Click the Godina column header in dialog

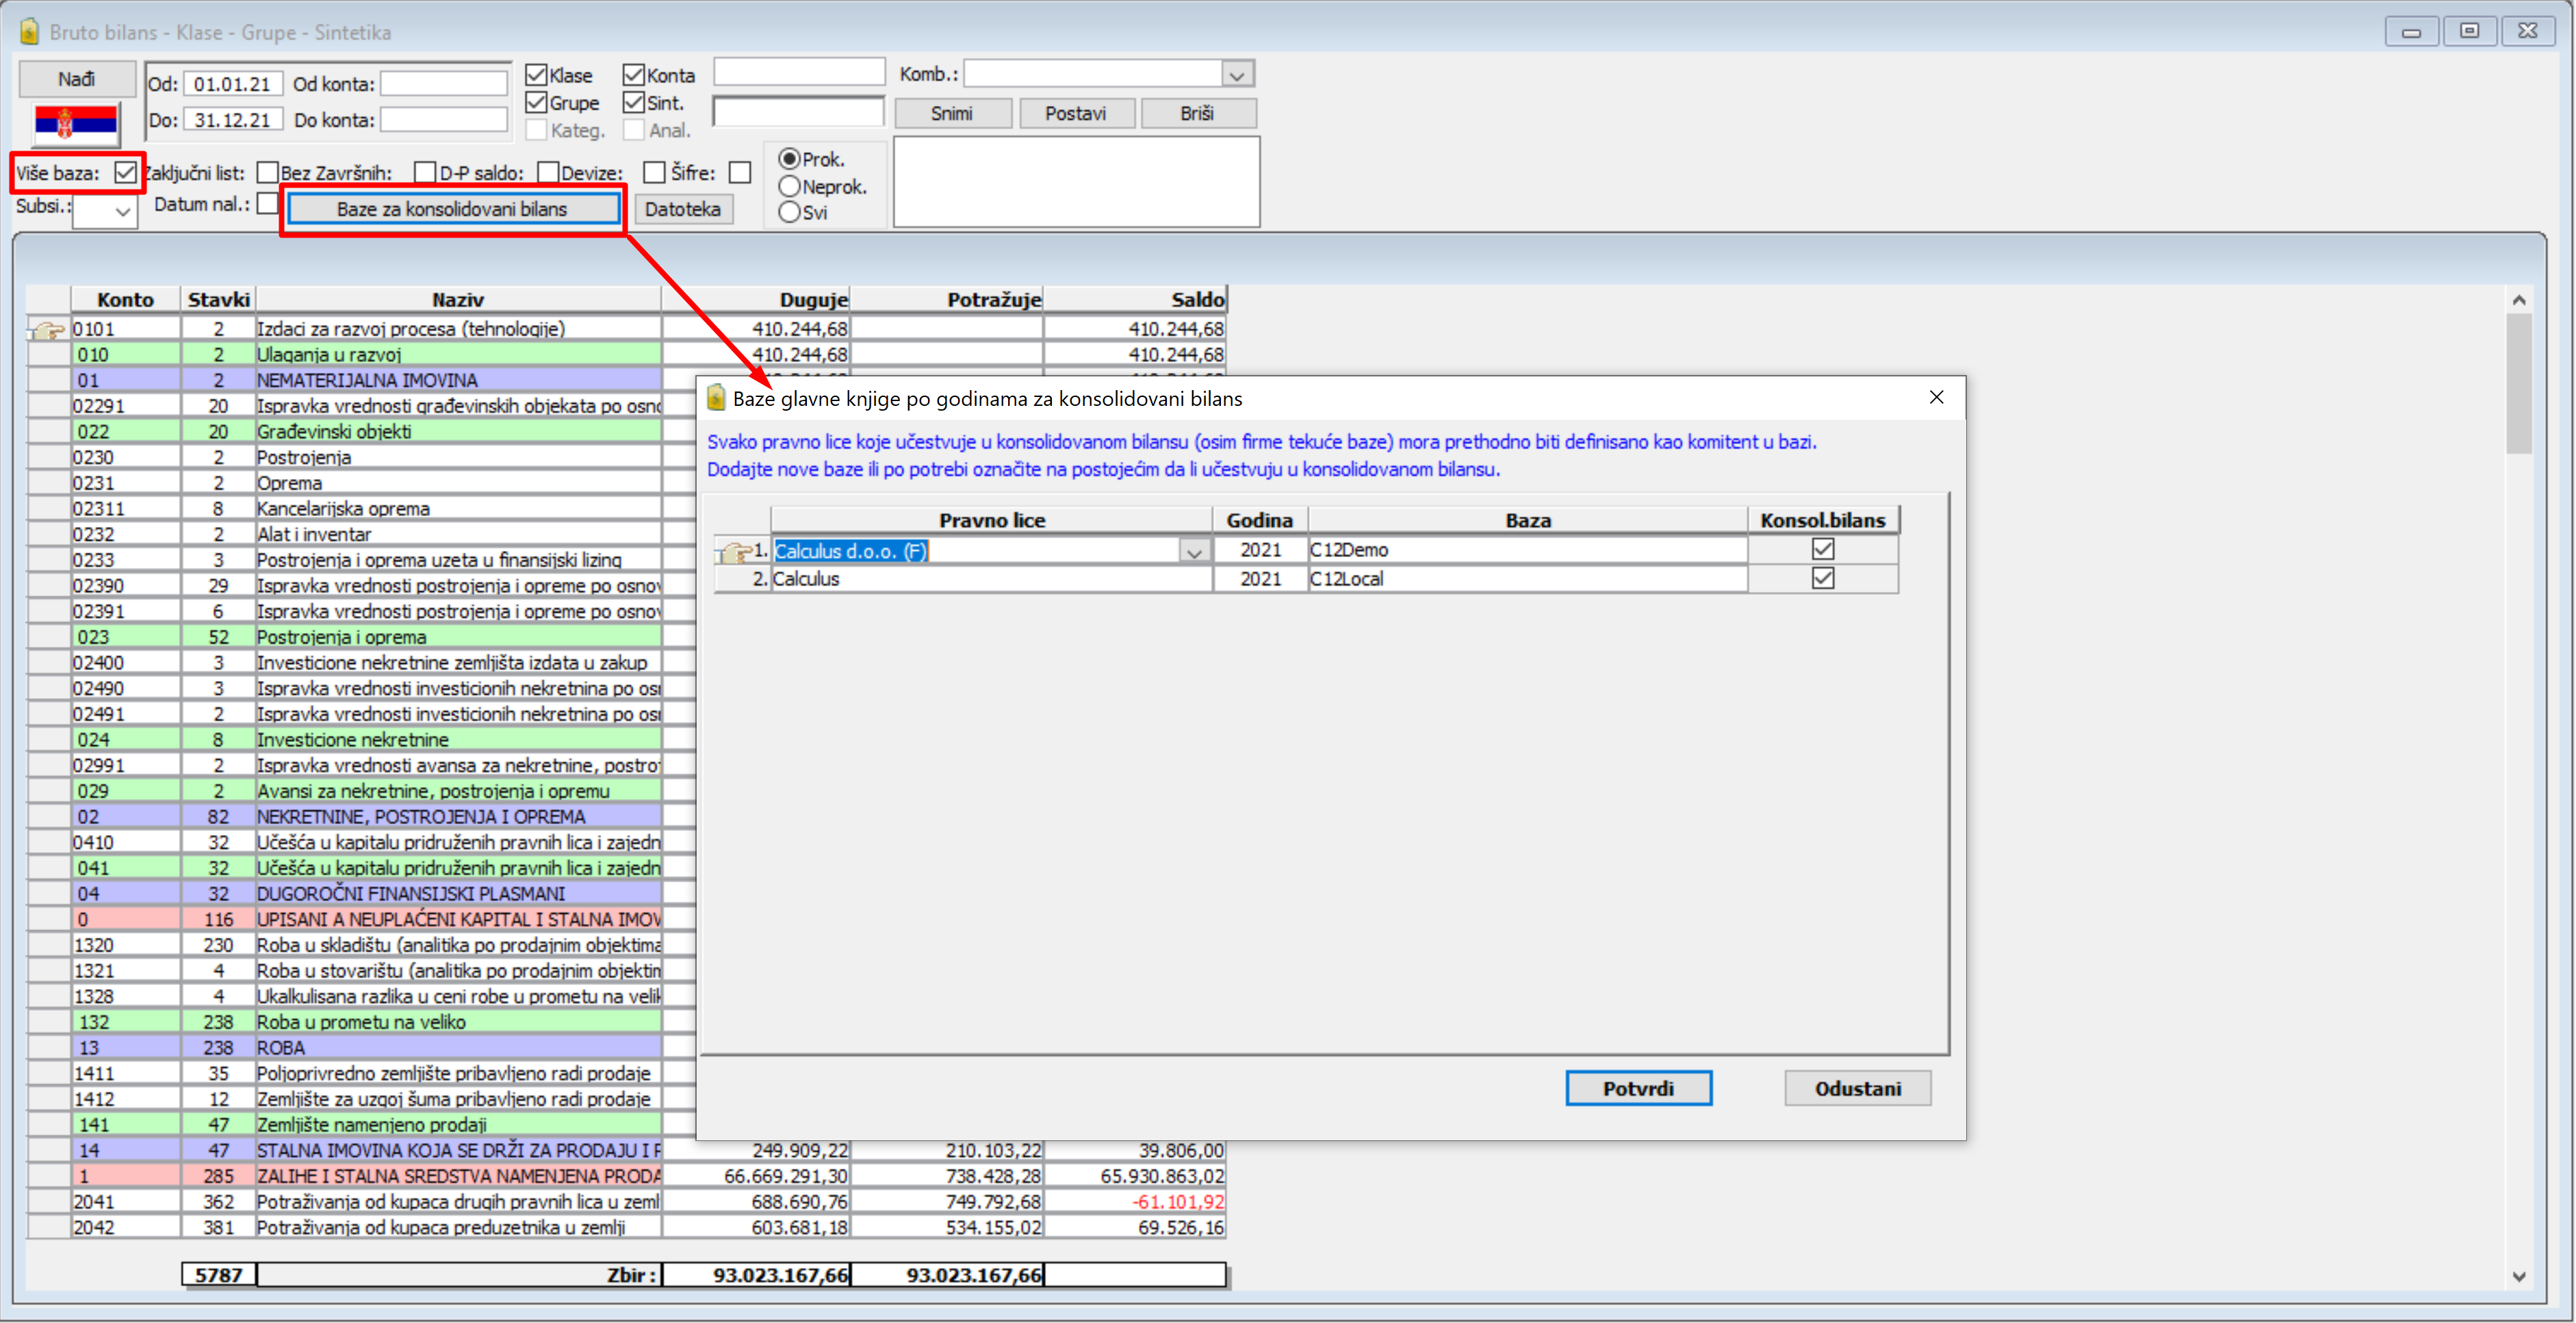1260,520
